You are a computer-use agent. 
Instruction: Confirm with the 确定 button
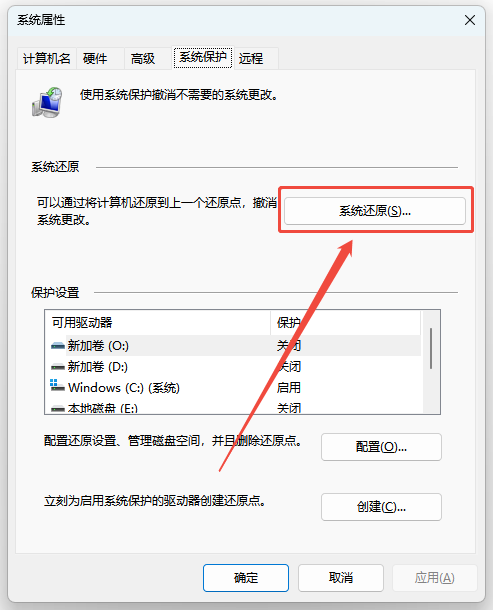(246, 578)
